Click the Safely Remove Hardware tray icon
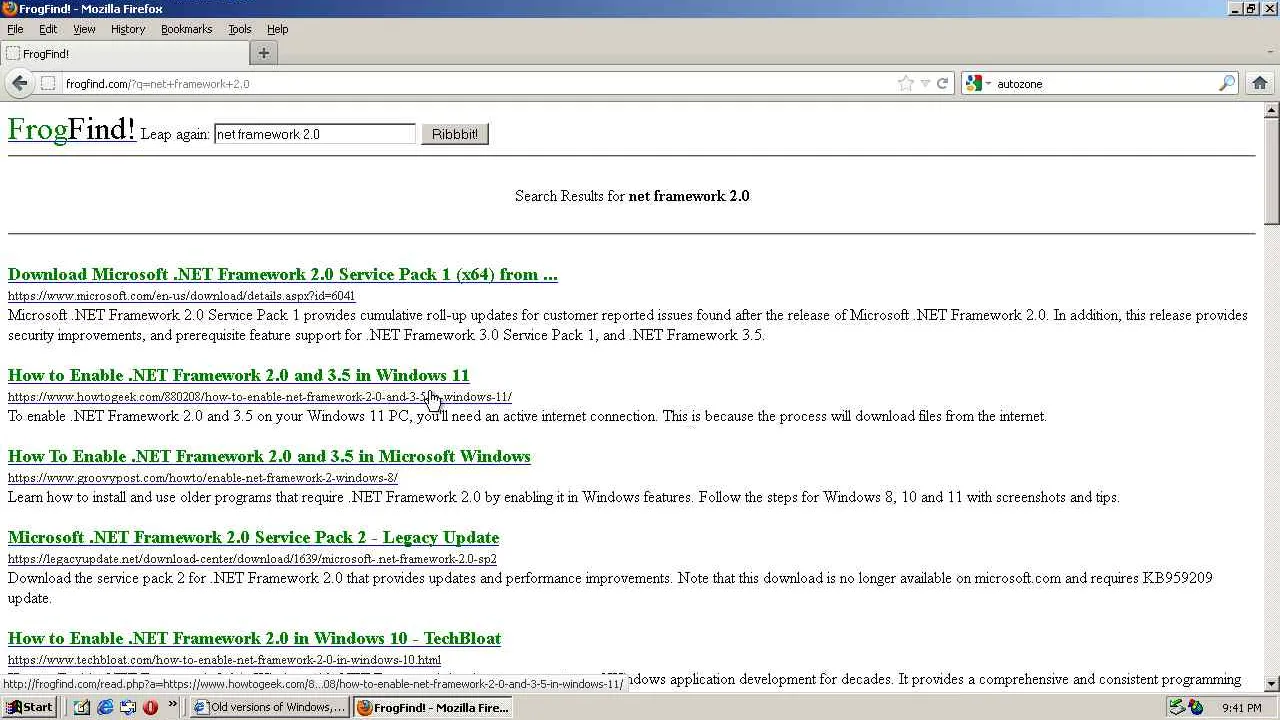1280x720 pixels. [x=1177, y=708]
